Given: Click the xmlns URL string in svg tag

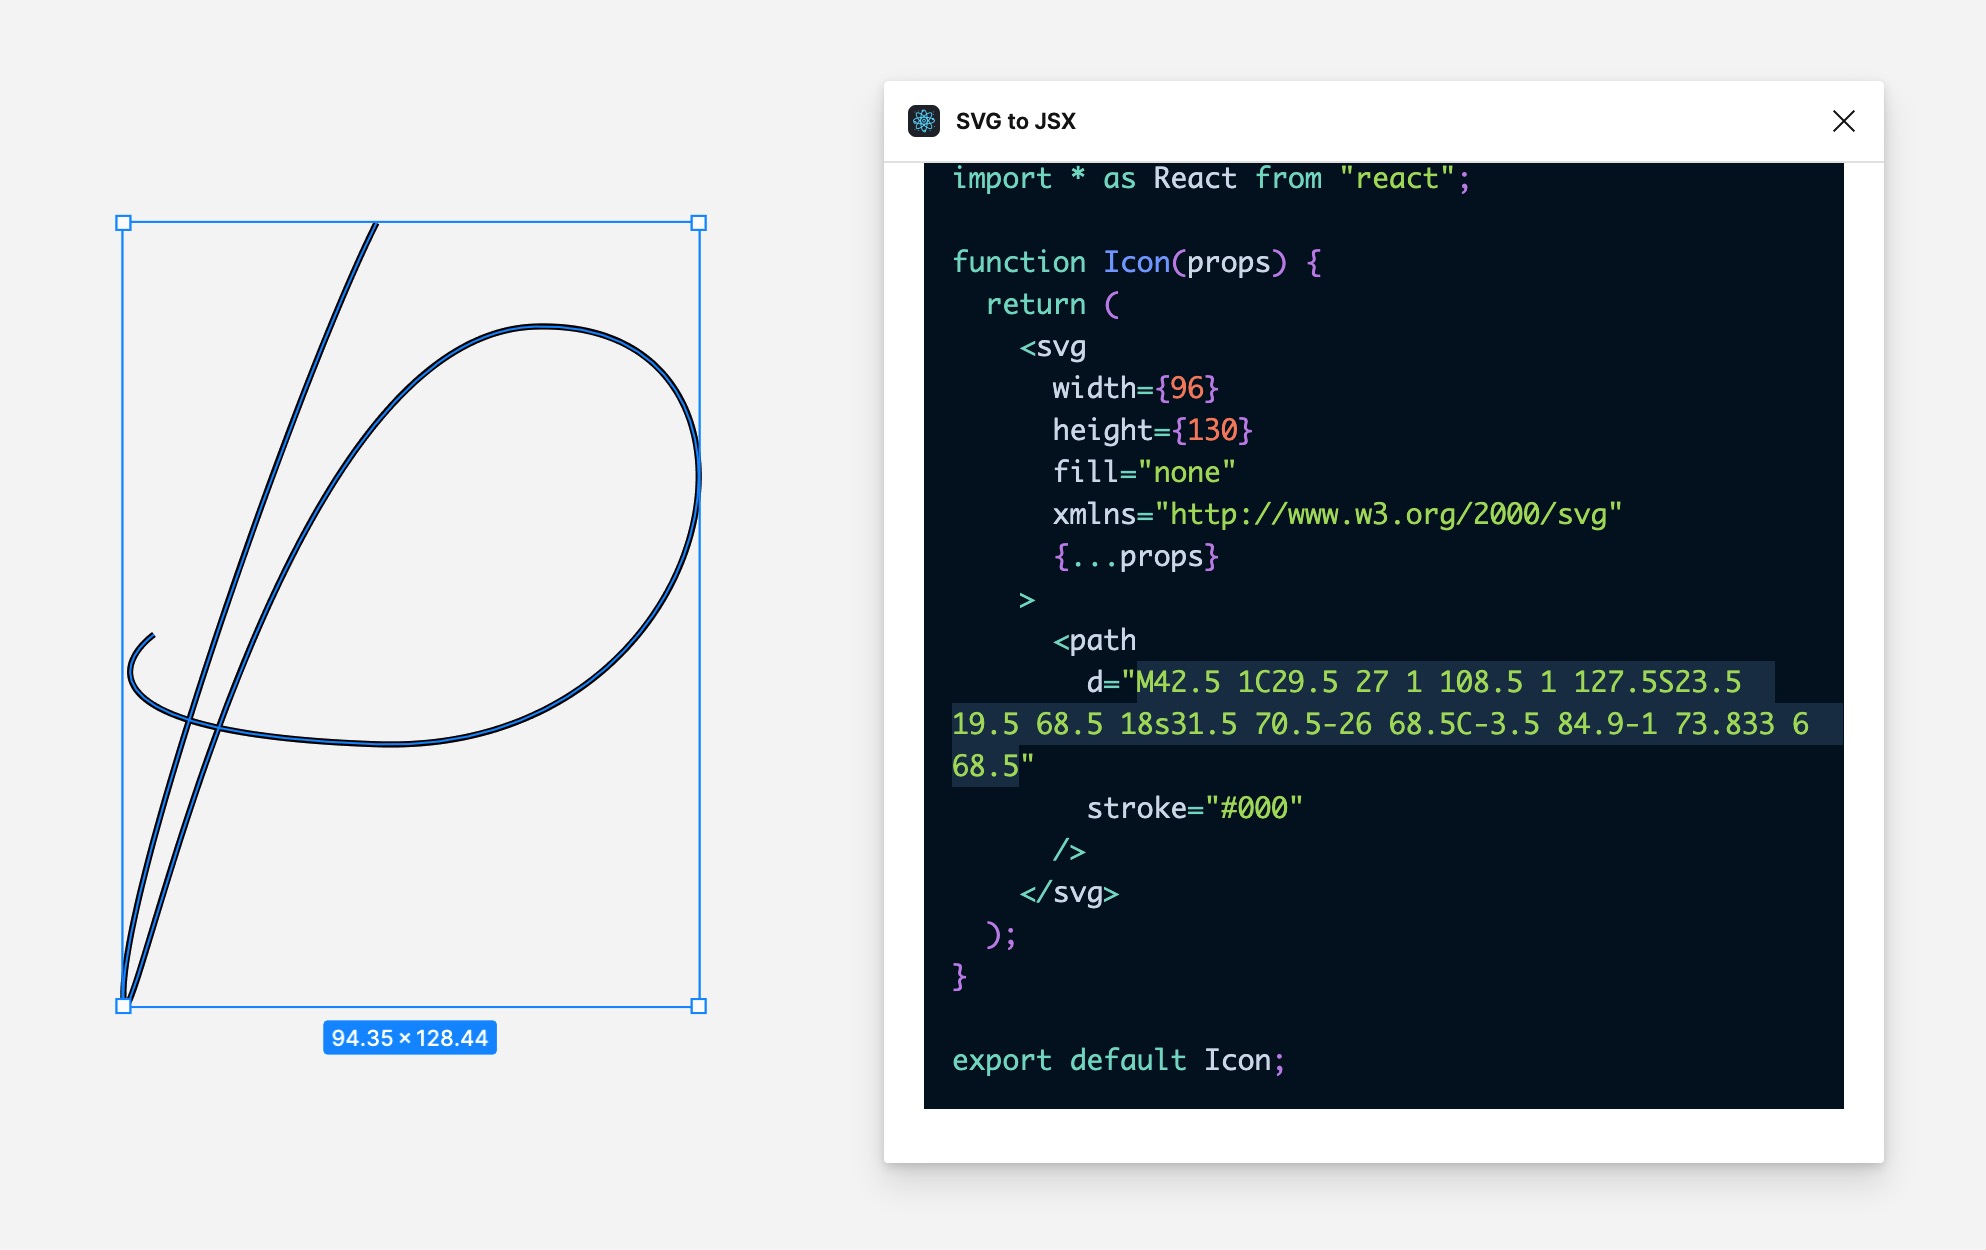Looking at the screenshot, I should (1390, 513).
